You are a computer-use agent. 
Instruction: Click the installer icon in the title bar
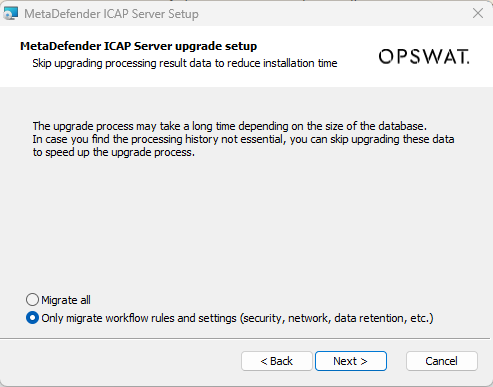click(x=10, y=14)
